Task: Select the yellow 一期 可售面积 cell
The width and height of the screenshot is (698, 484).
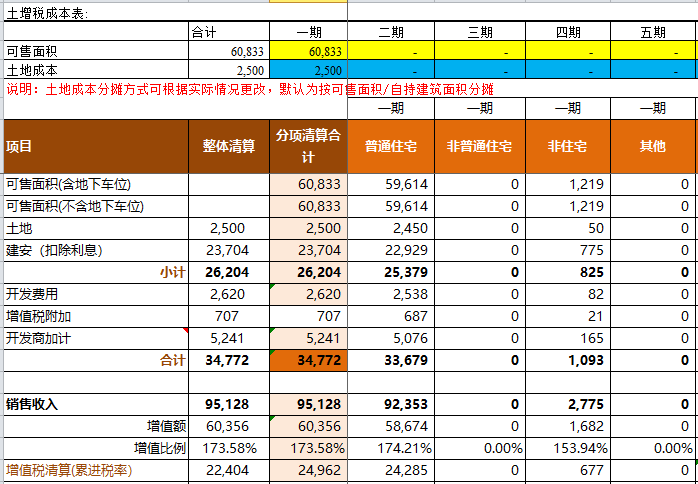Action: (308, 50)
